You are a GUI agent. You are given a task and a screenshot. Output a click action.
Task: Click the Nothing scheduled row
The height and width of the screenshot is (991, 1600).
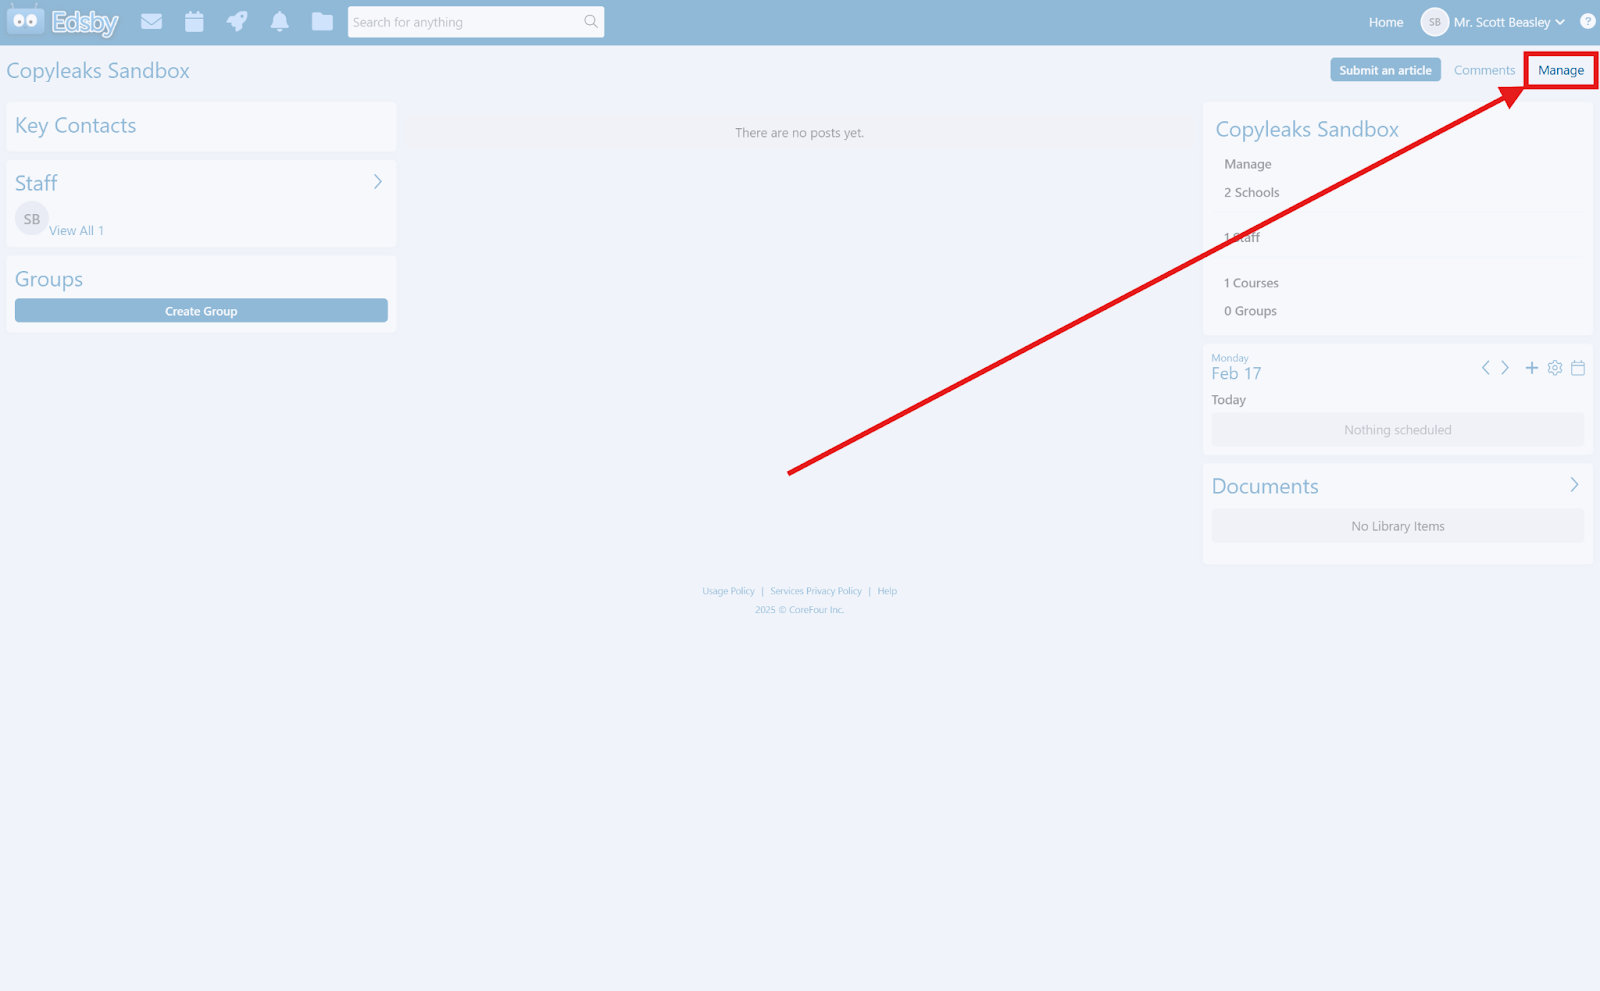(x=1398, y=430)
